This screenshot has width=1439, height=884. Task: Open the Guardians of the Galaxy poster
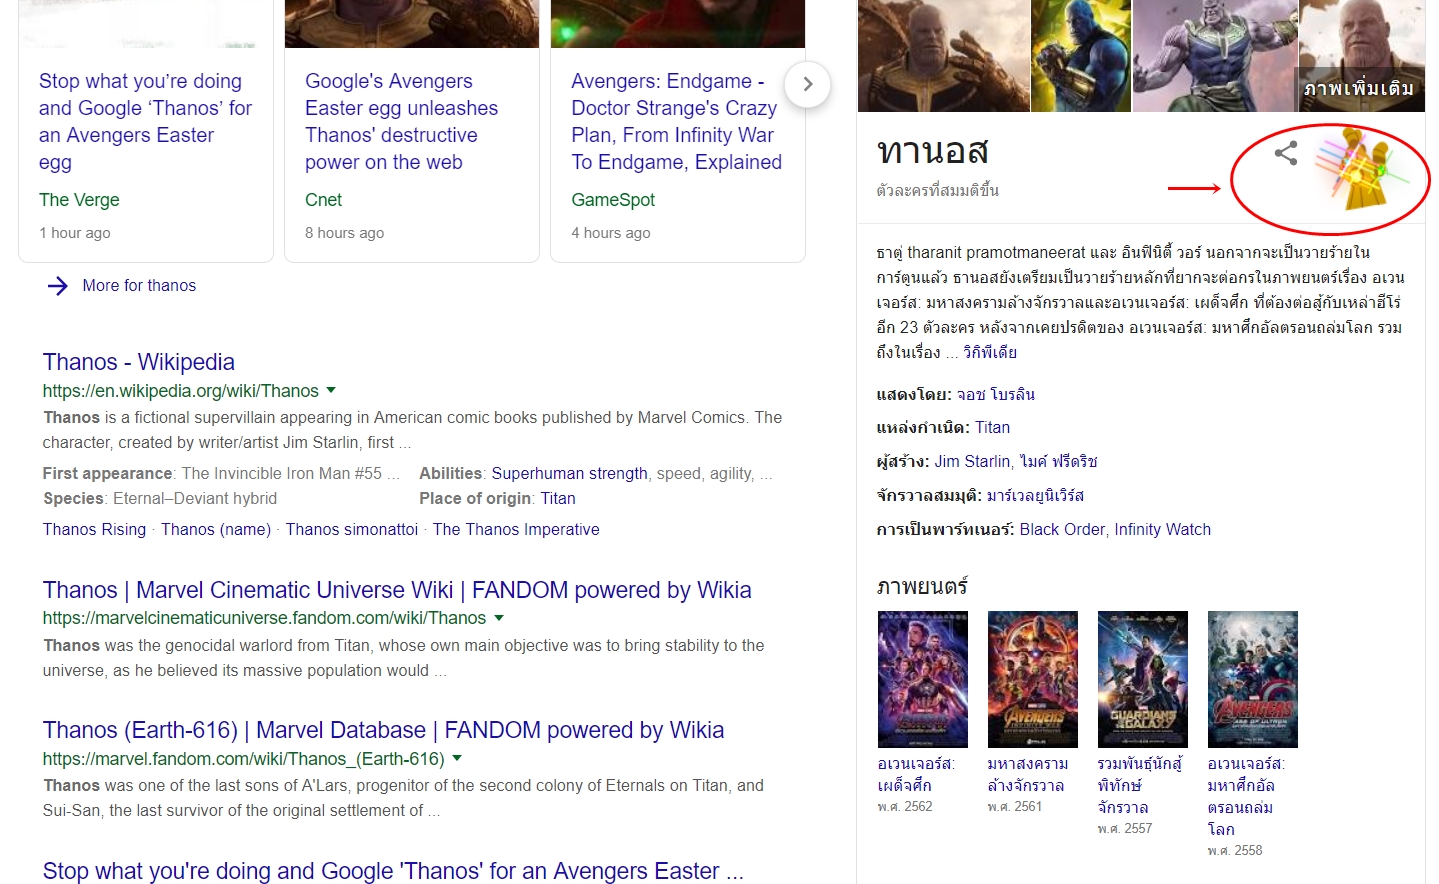pos(1143,680)
